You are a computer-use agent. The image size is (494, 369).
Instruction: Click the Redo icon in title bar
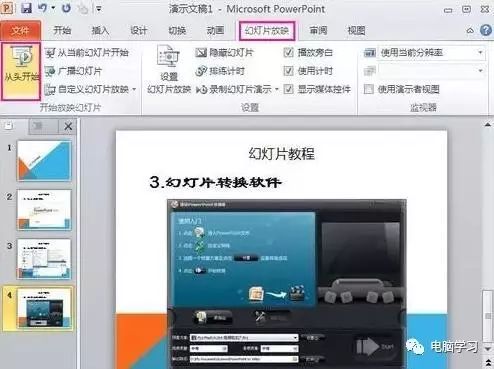point(66,8)
